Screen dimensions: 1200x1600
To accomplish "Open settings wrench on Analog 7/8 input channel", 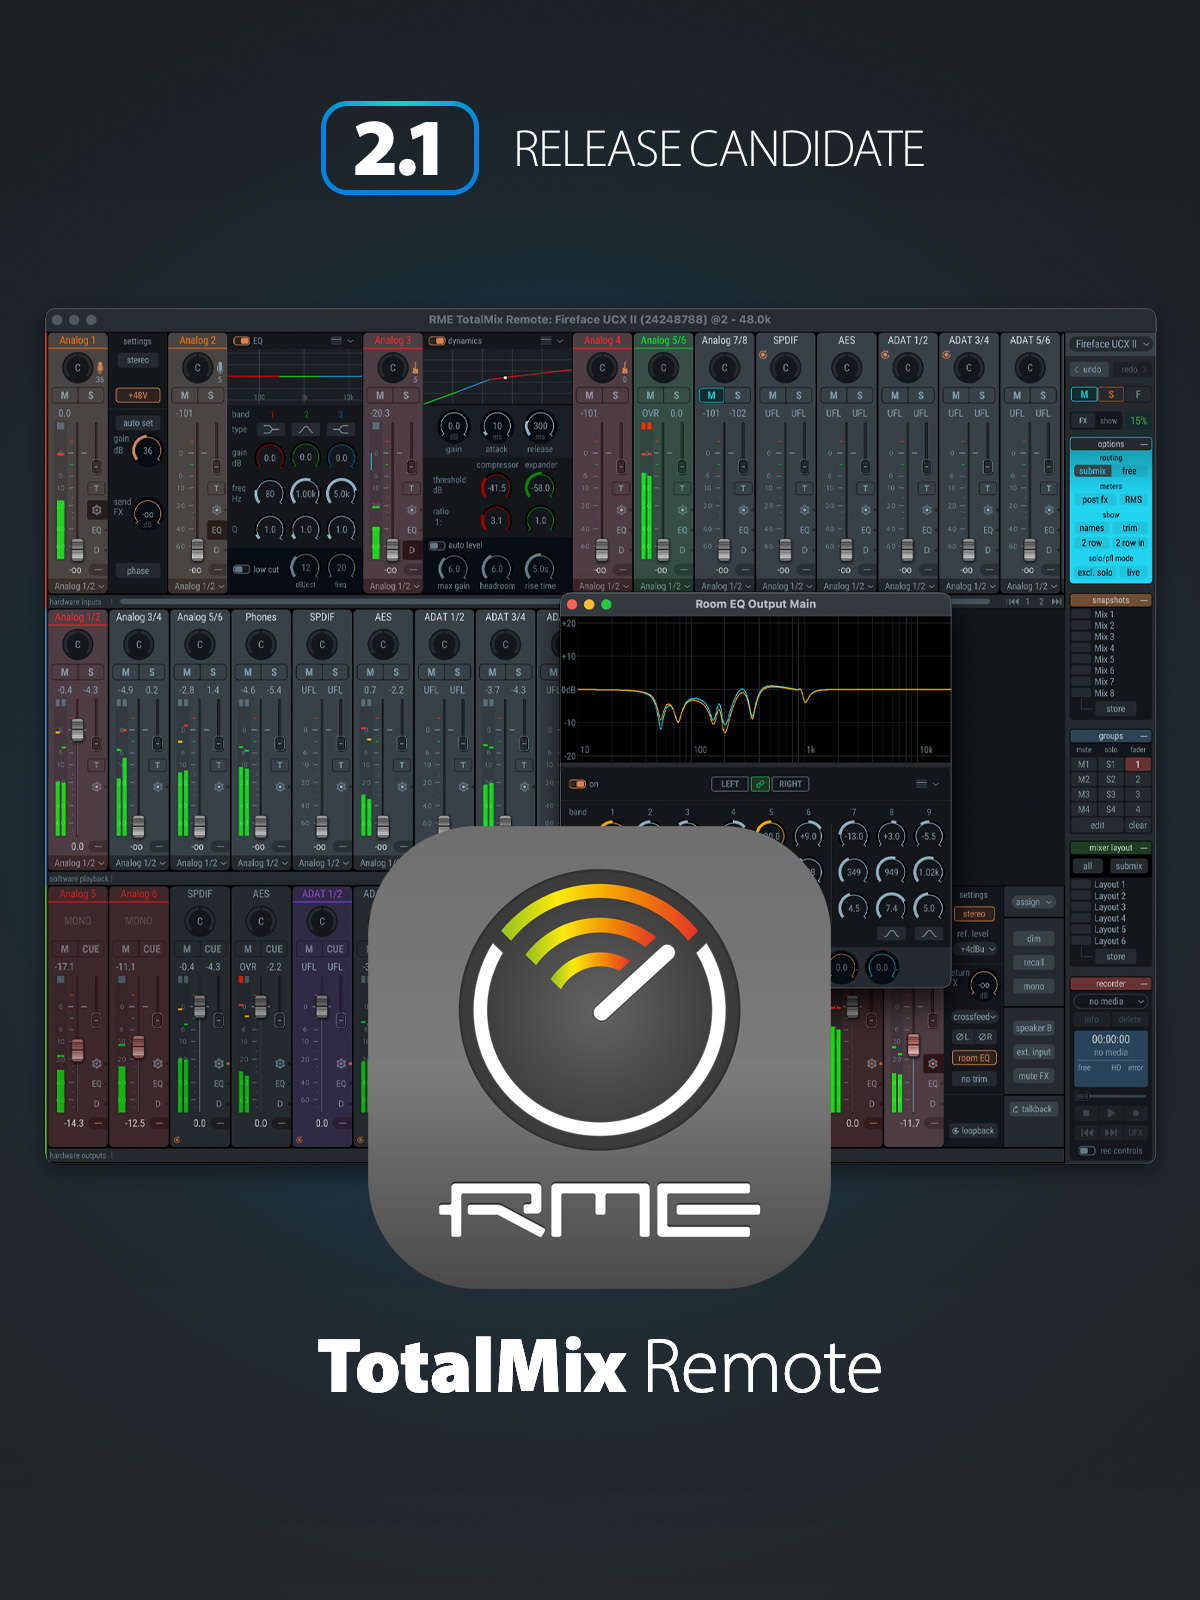I will [743, 510].
